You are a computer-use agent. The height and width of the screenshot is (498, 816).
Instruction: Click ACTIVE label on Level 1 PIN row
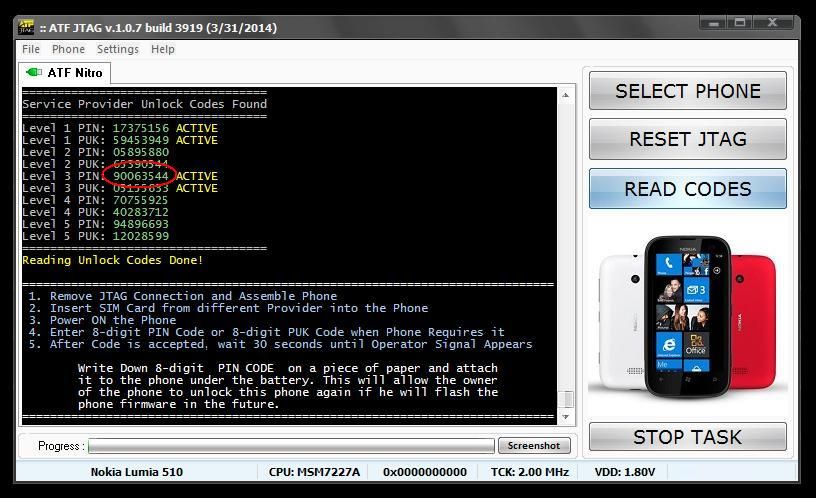click(197, 128)
